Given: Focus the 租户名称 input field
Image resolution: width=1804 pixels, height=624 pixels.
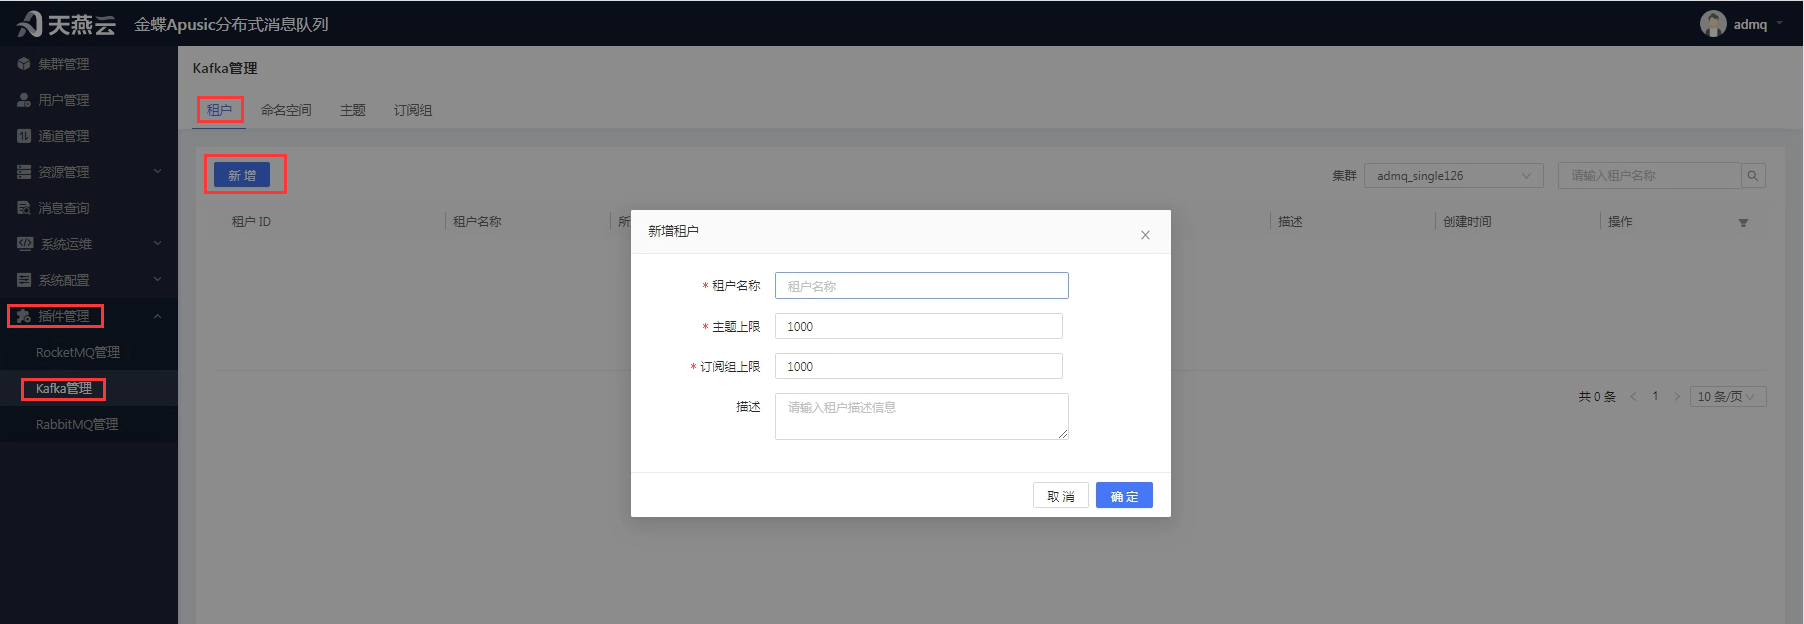Looking at the screenshot, I should point(922,286).
